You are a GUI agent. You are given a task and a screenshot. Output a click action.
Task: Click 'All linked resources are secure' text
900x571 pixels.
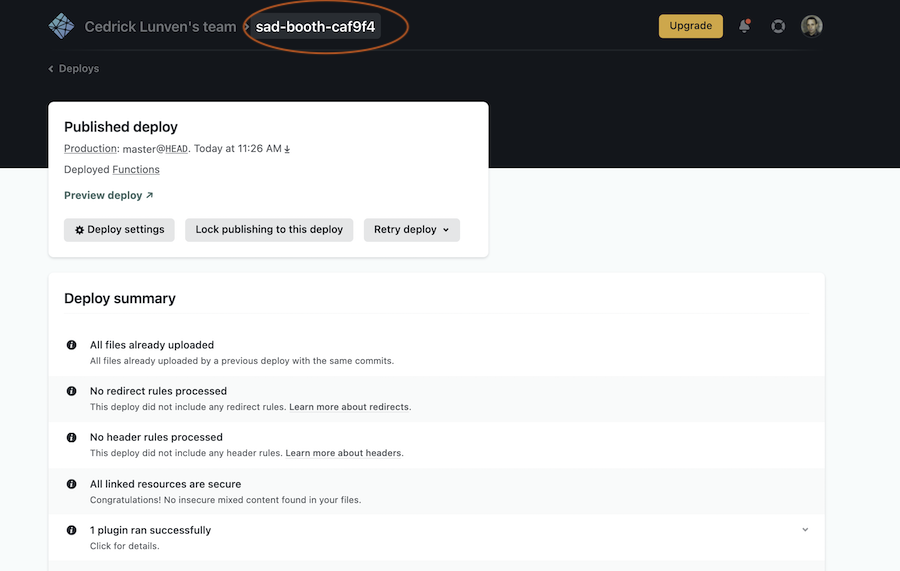tap(165, 484)
